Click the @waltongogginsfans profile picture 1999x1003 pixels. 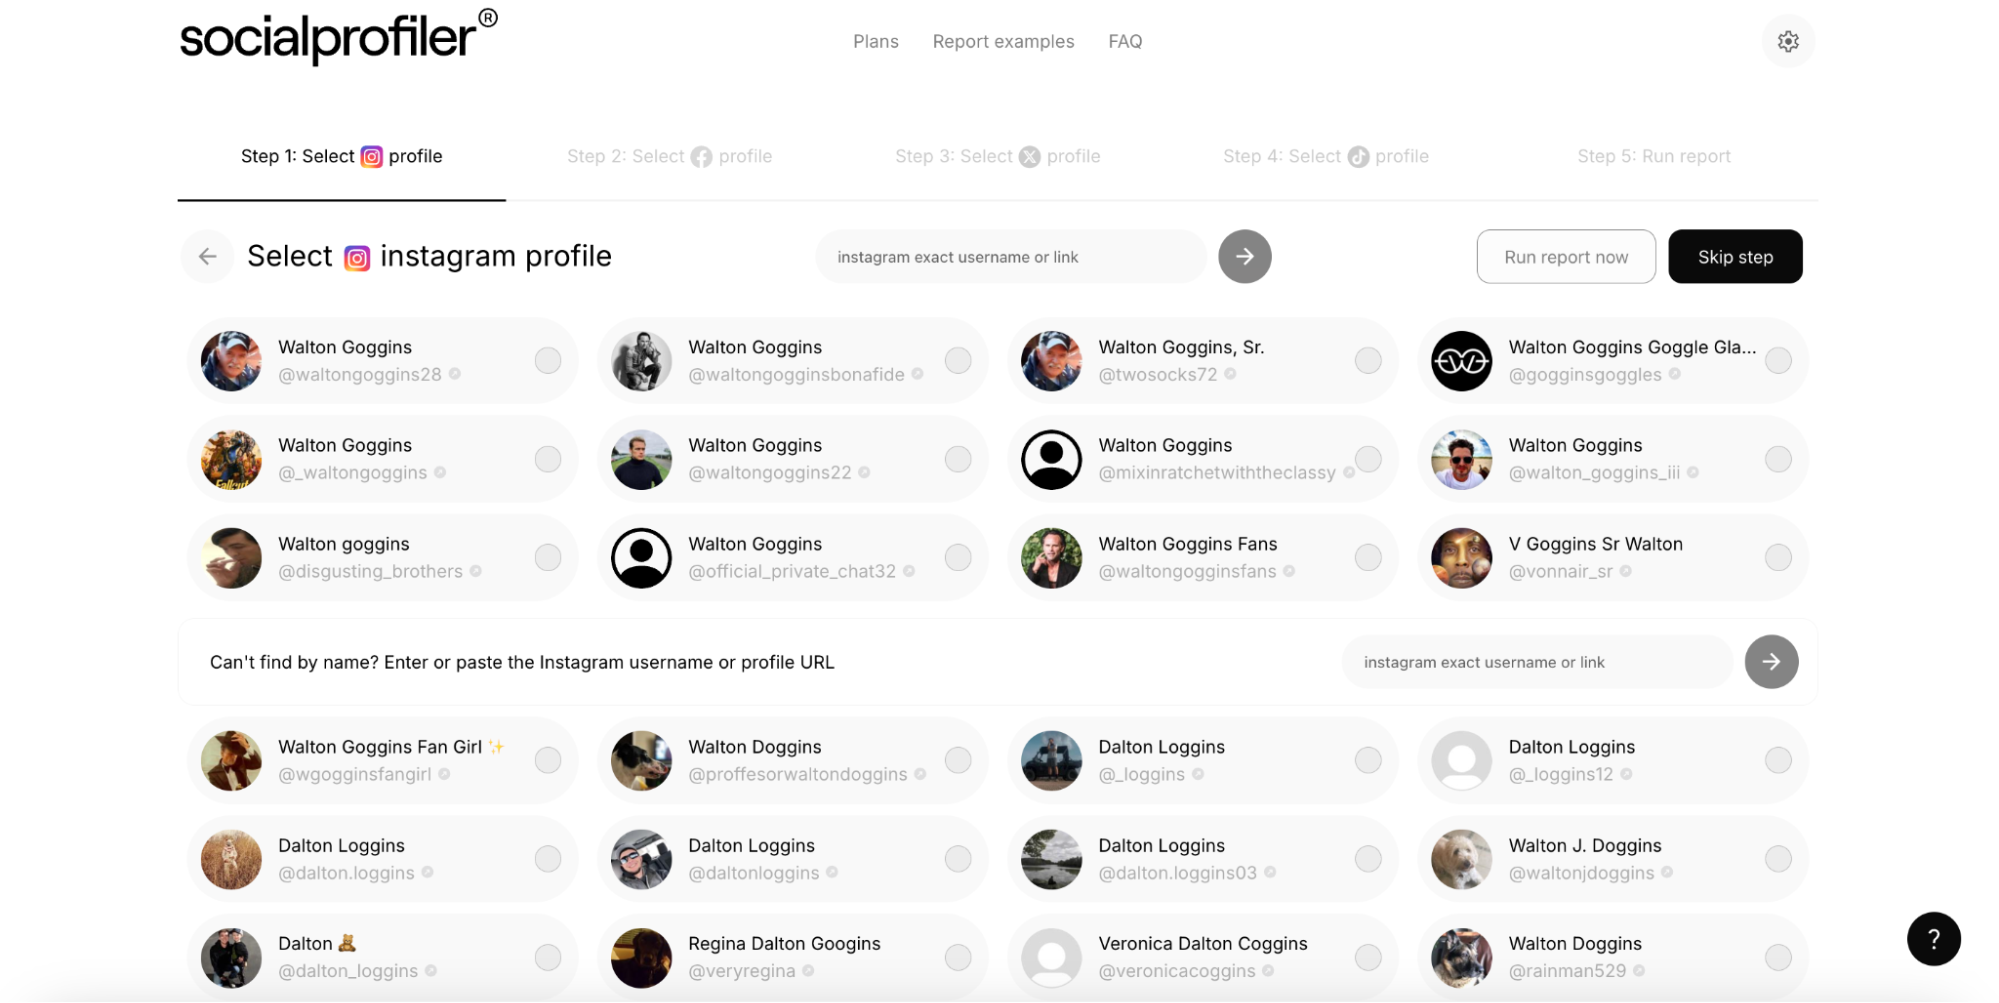coord(1051,558)
